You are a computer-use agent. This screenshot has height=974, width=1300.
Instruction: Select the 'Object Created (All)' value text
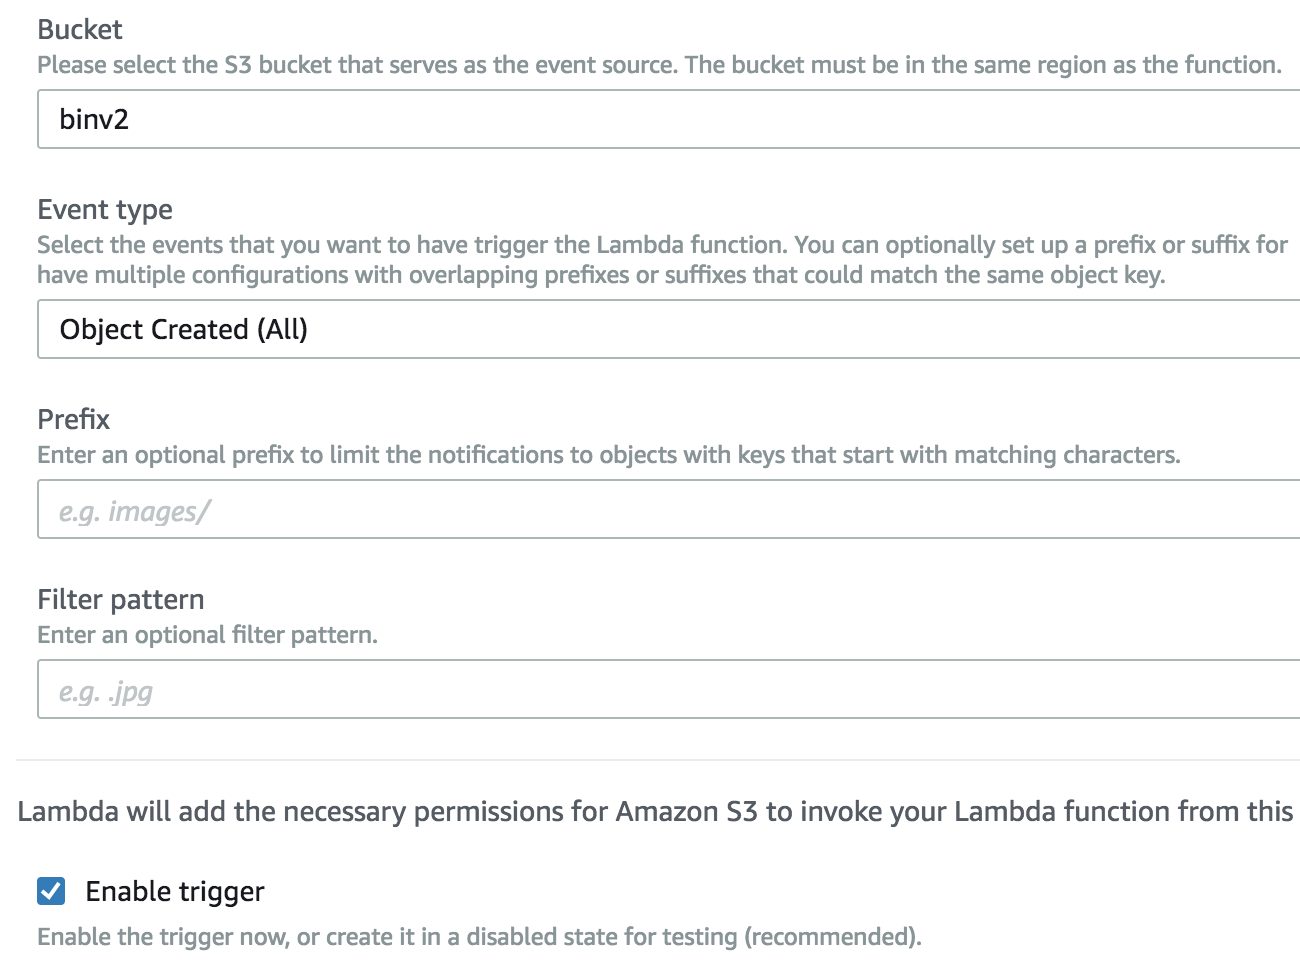[x=184, y=330]
